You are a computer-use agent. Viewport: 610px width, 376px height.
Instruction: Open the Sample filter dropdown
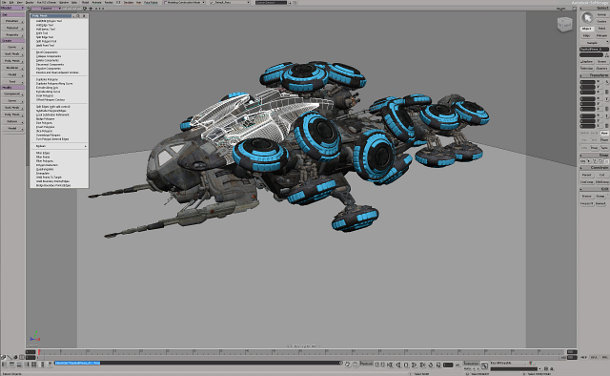(594, 43)
